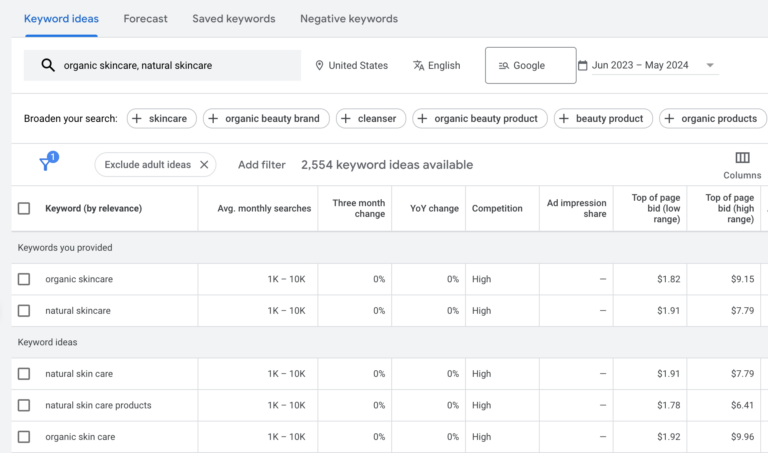768x453 pixels.
Task: Check the natural skin care products row
Action: tap(24, 405)
